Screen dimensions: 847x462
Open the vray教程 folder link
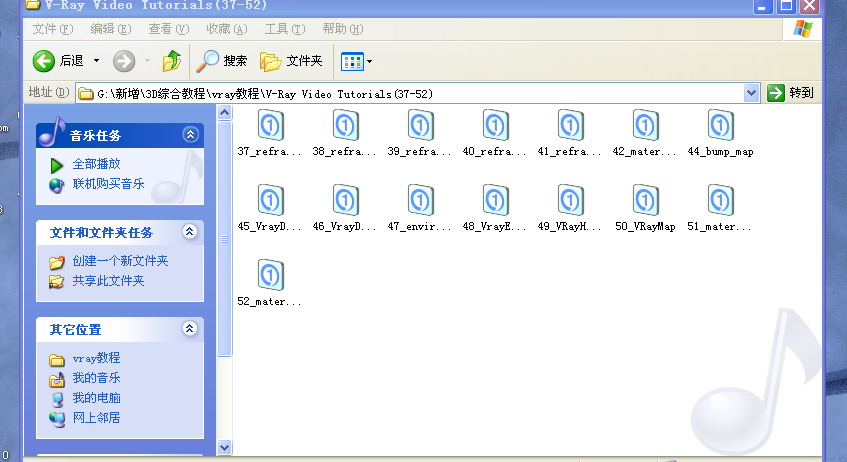pos(96,358)
